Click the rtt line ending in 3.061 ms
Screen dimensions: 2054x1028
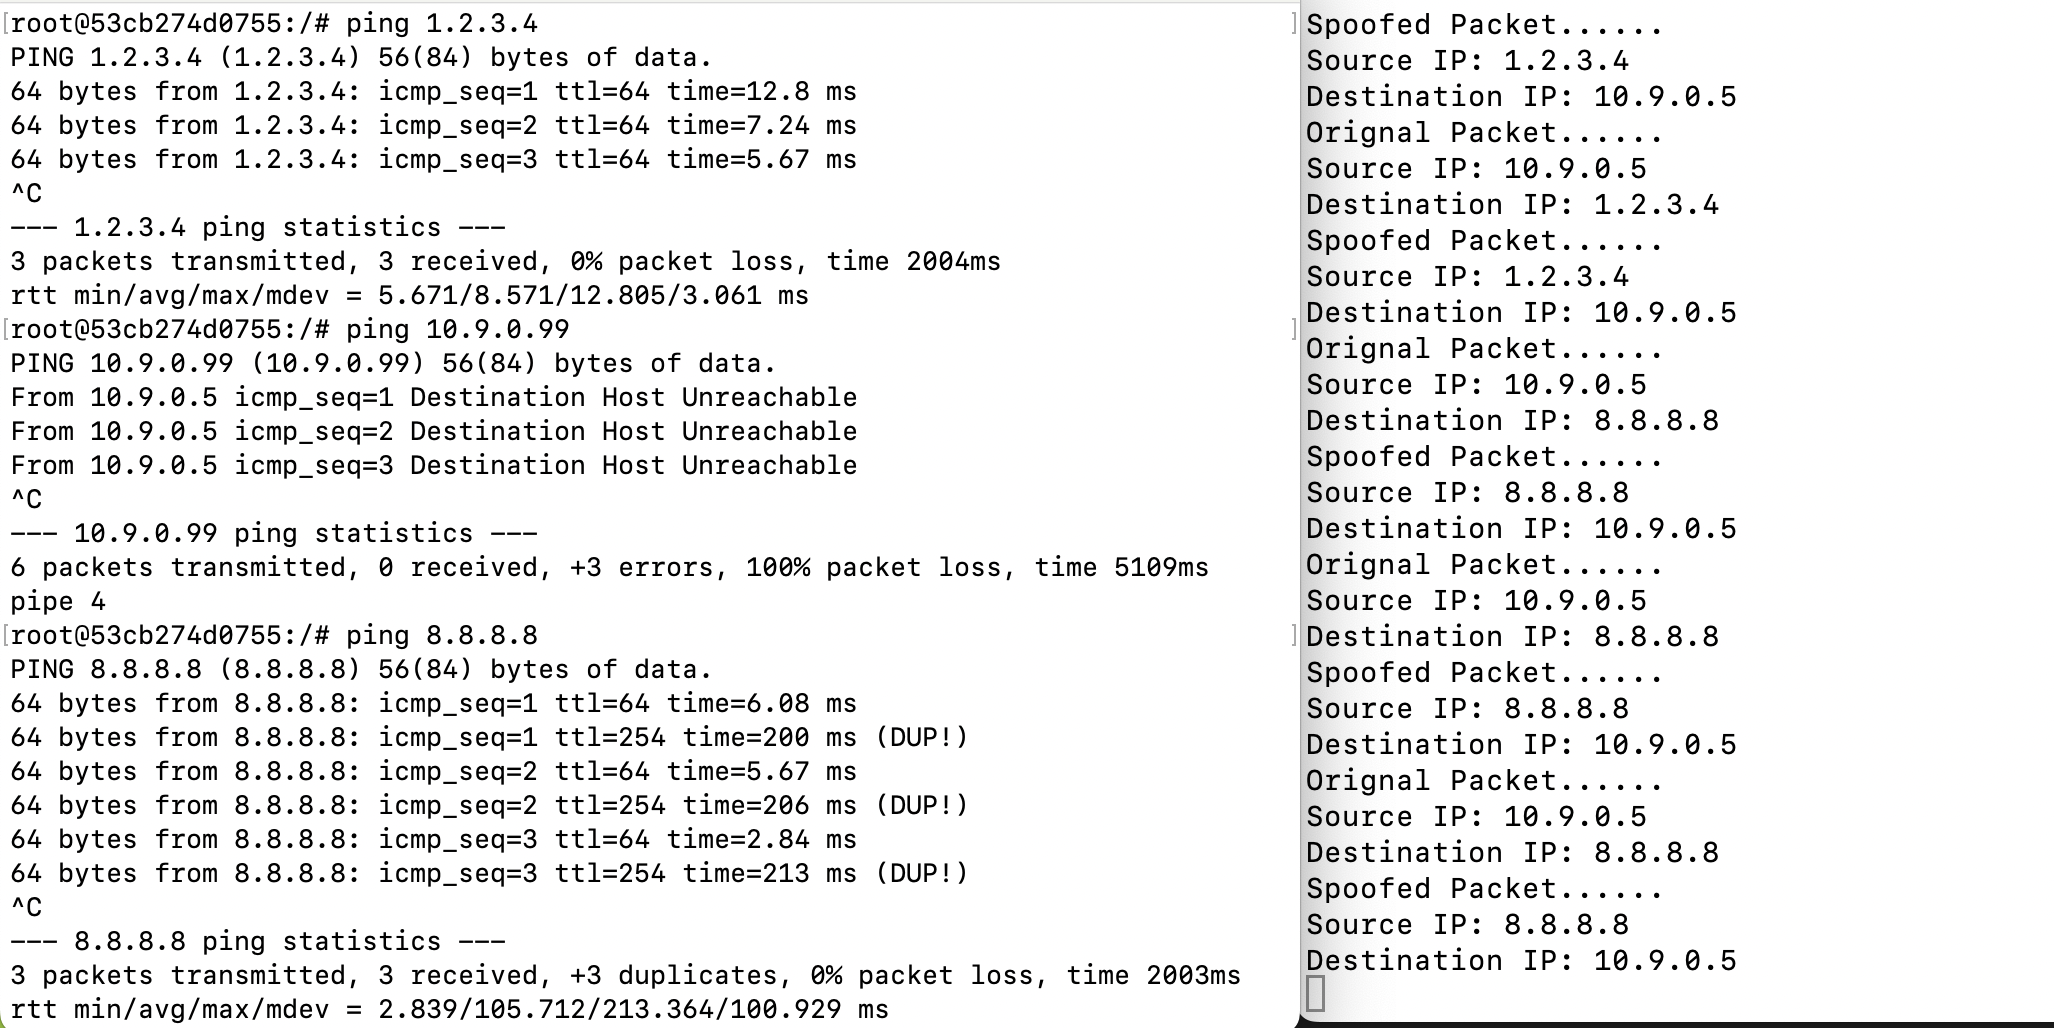coord(409,296)
